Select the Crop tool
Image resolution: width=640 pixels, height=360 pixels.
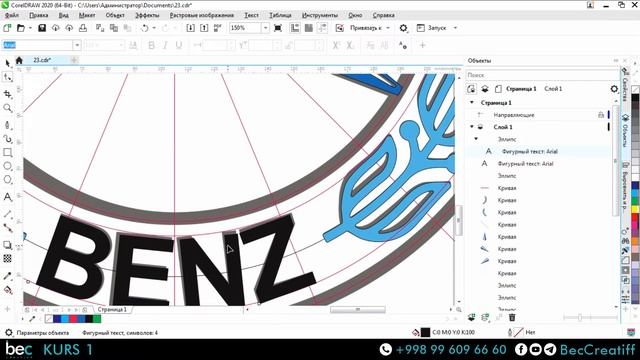click(x=7, y=94)
